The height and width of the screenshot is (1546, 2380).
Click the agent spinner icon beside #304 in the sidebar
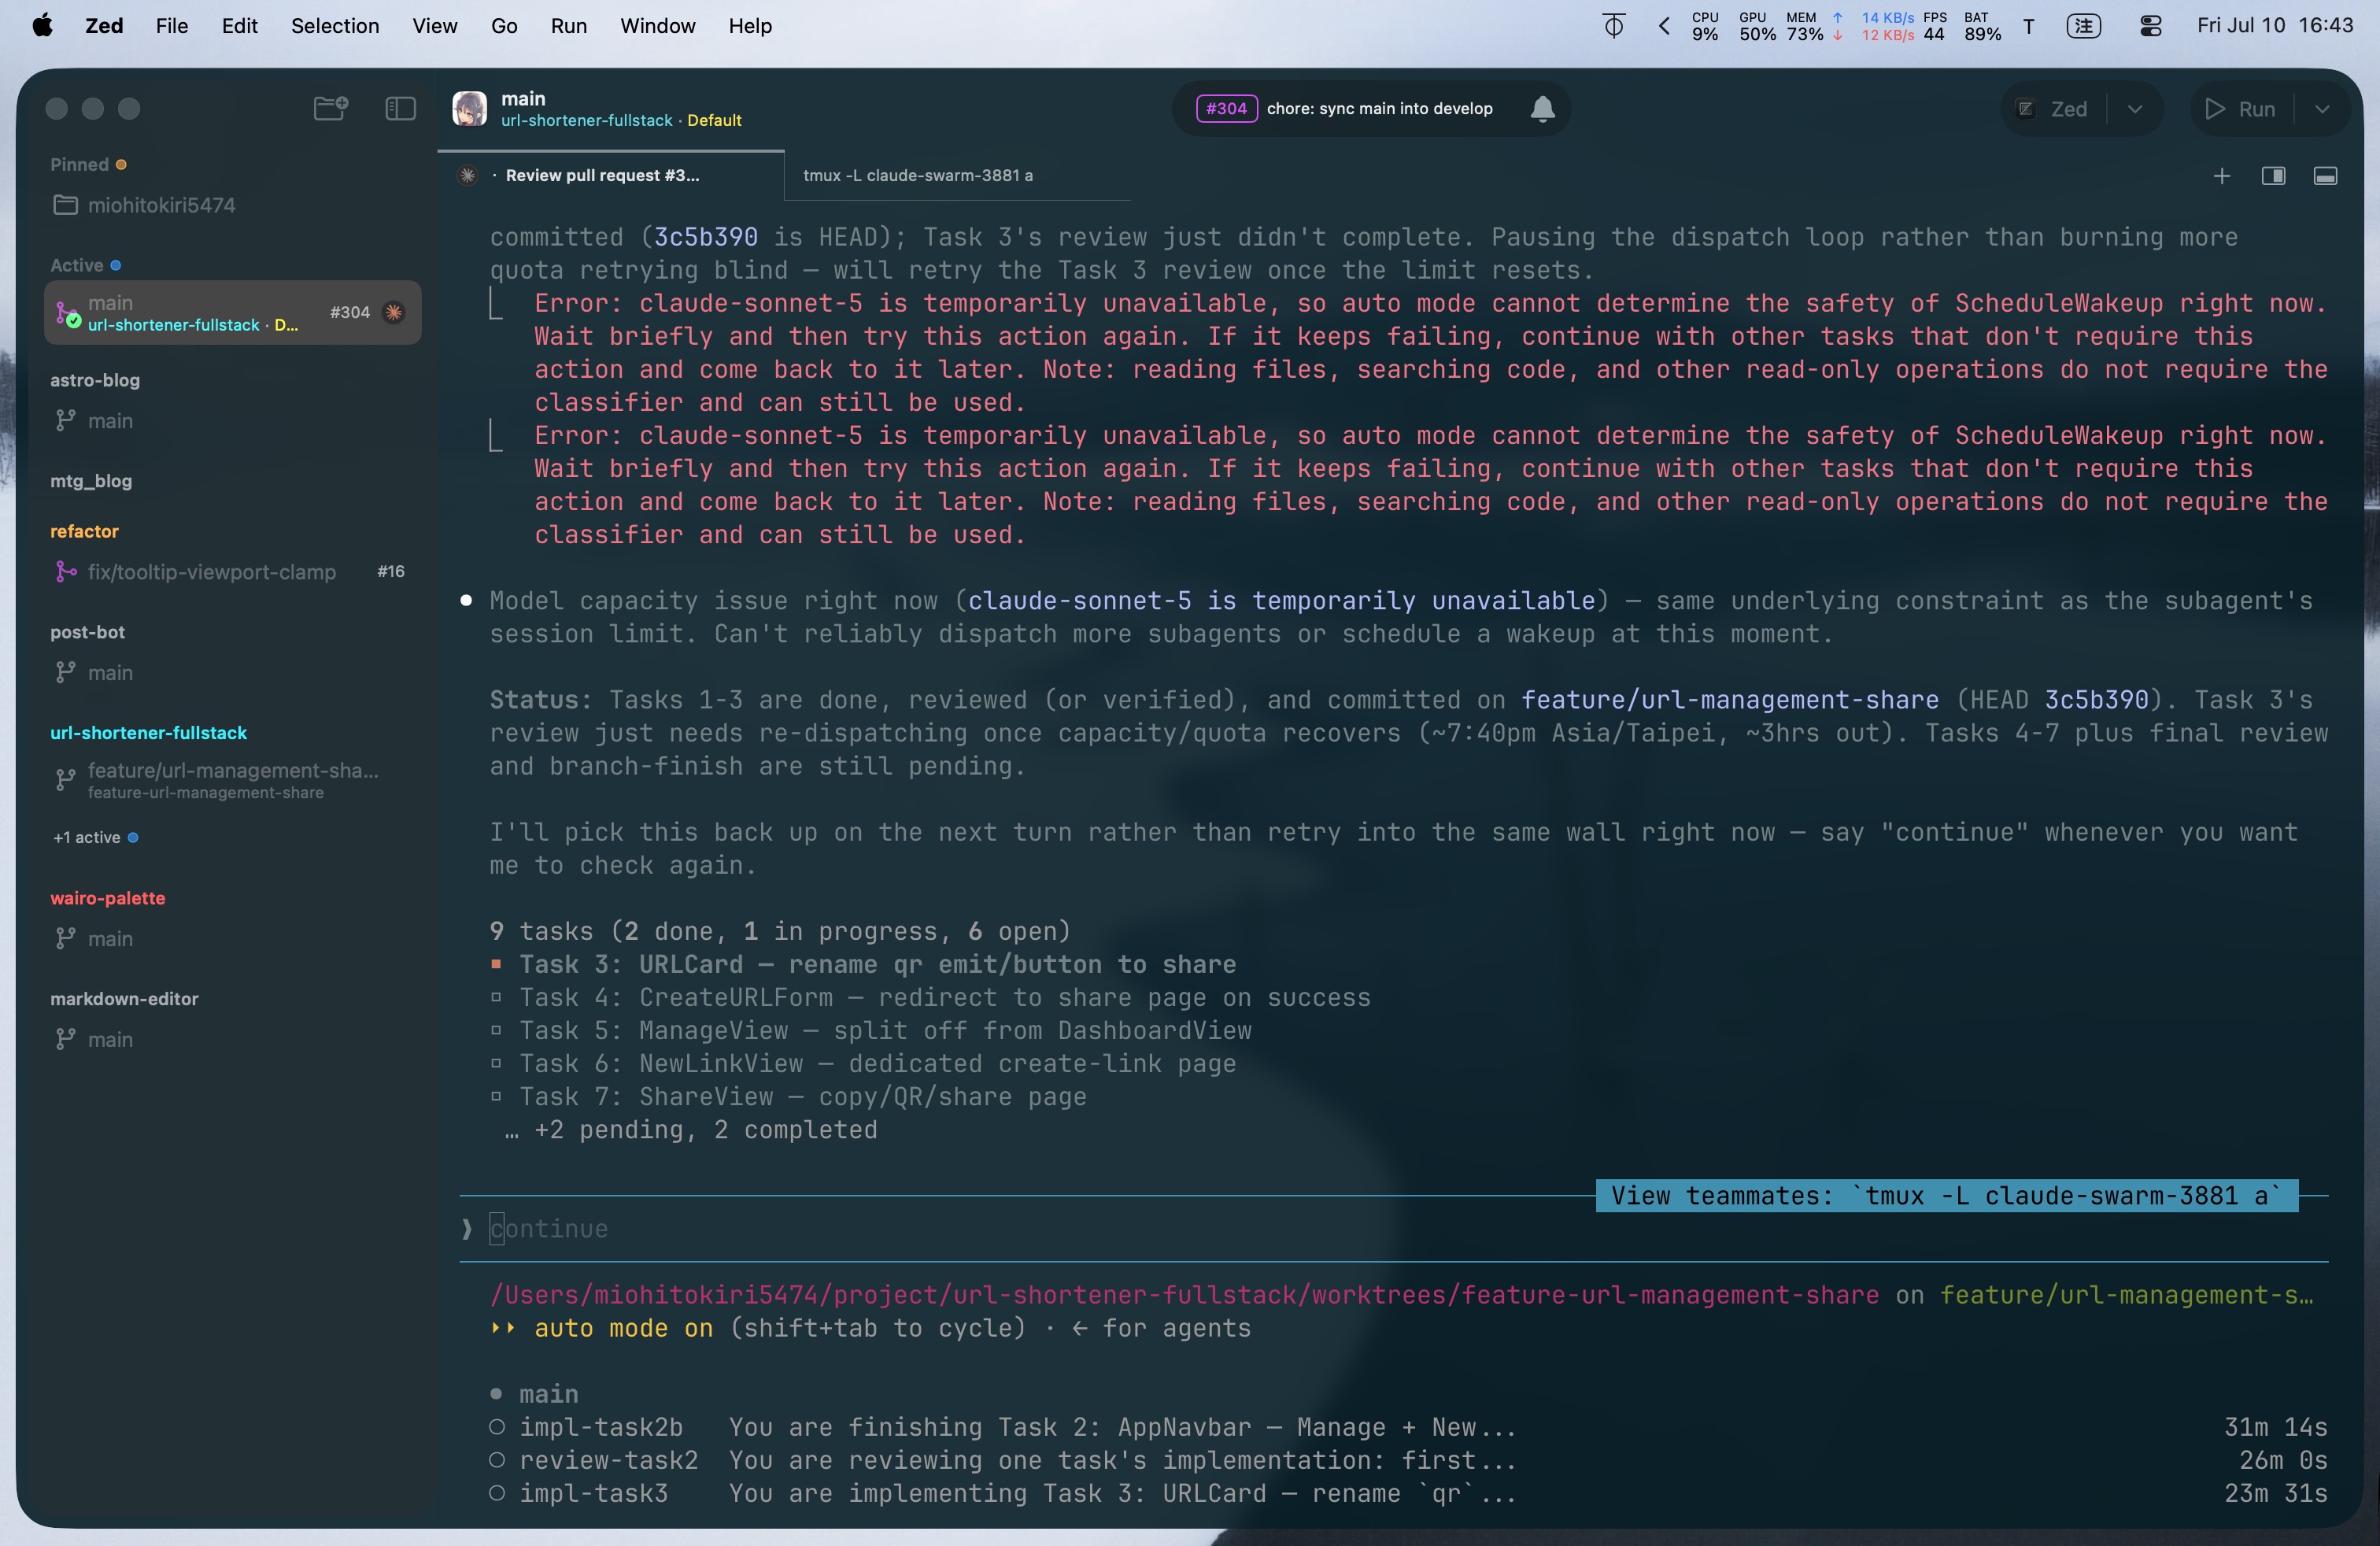coord(394,312)
